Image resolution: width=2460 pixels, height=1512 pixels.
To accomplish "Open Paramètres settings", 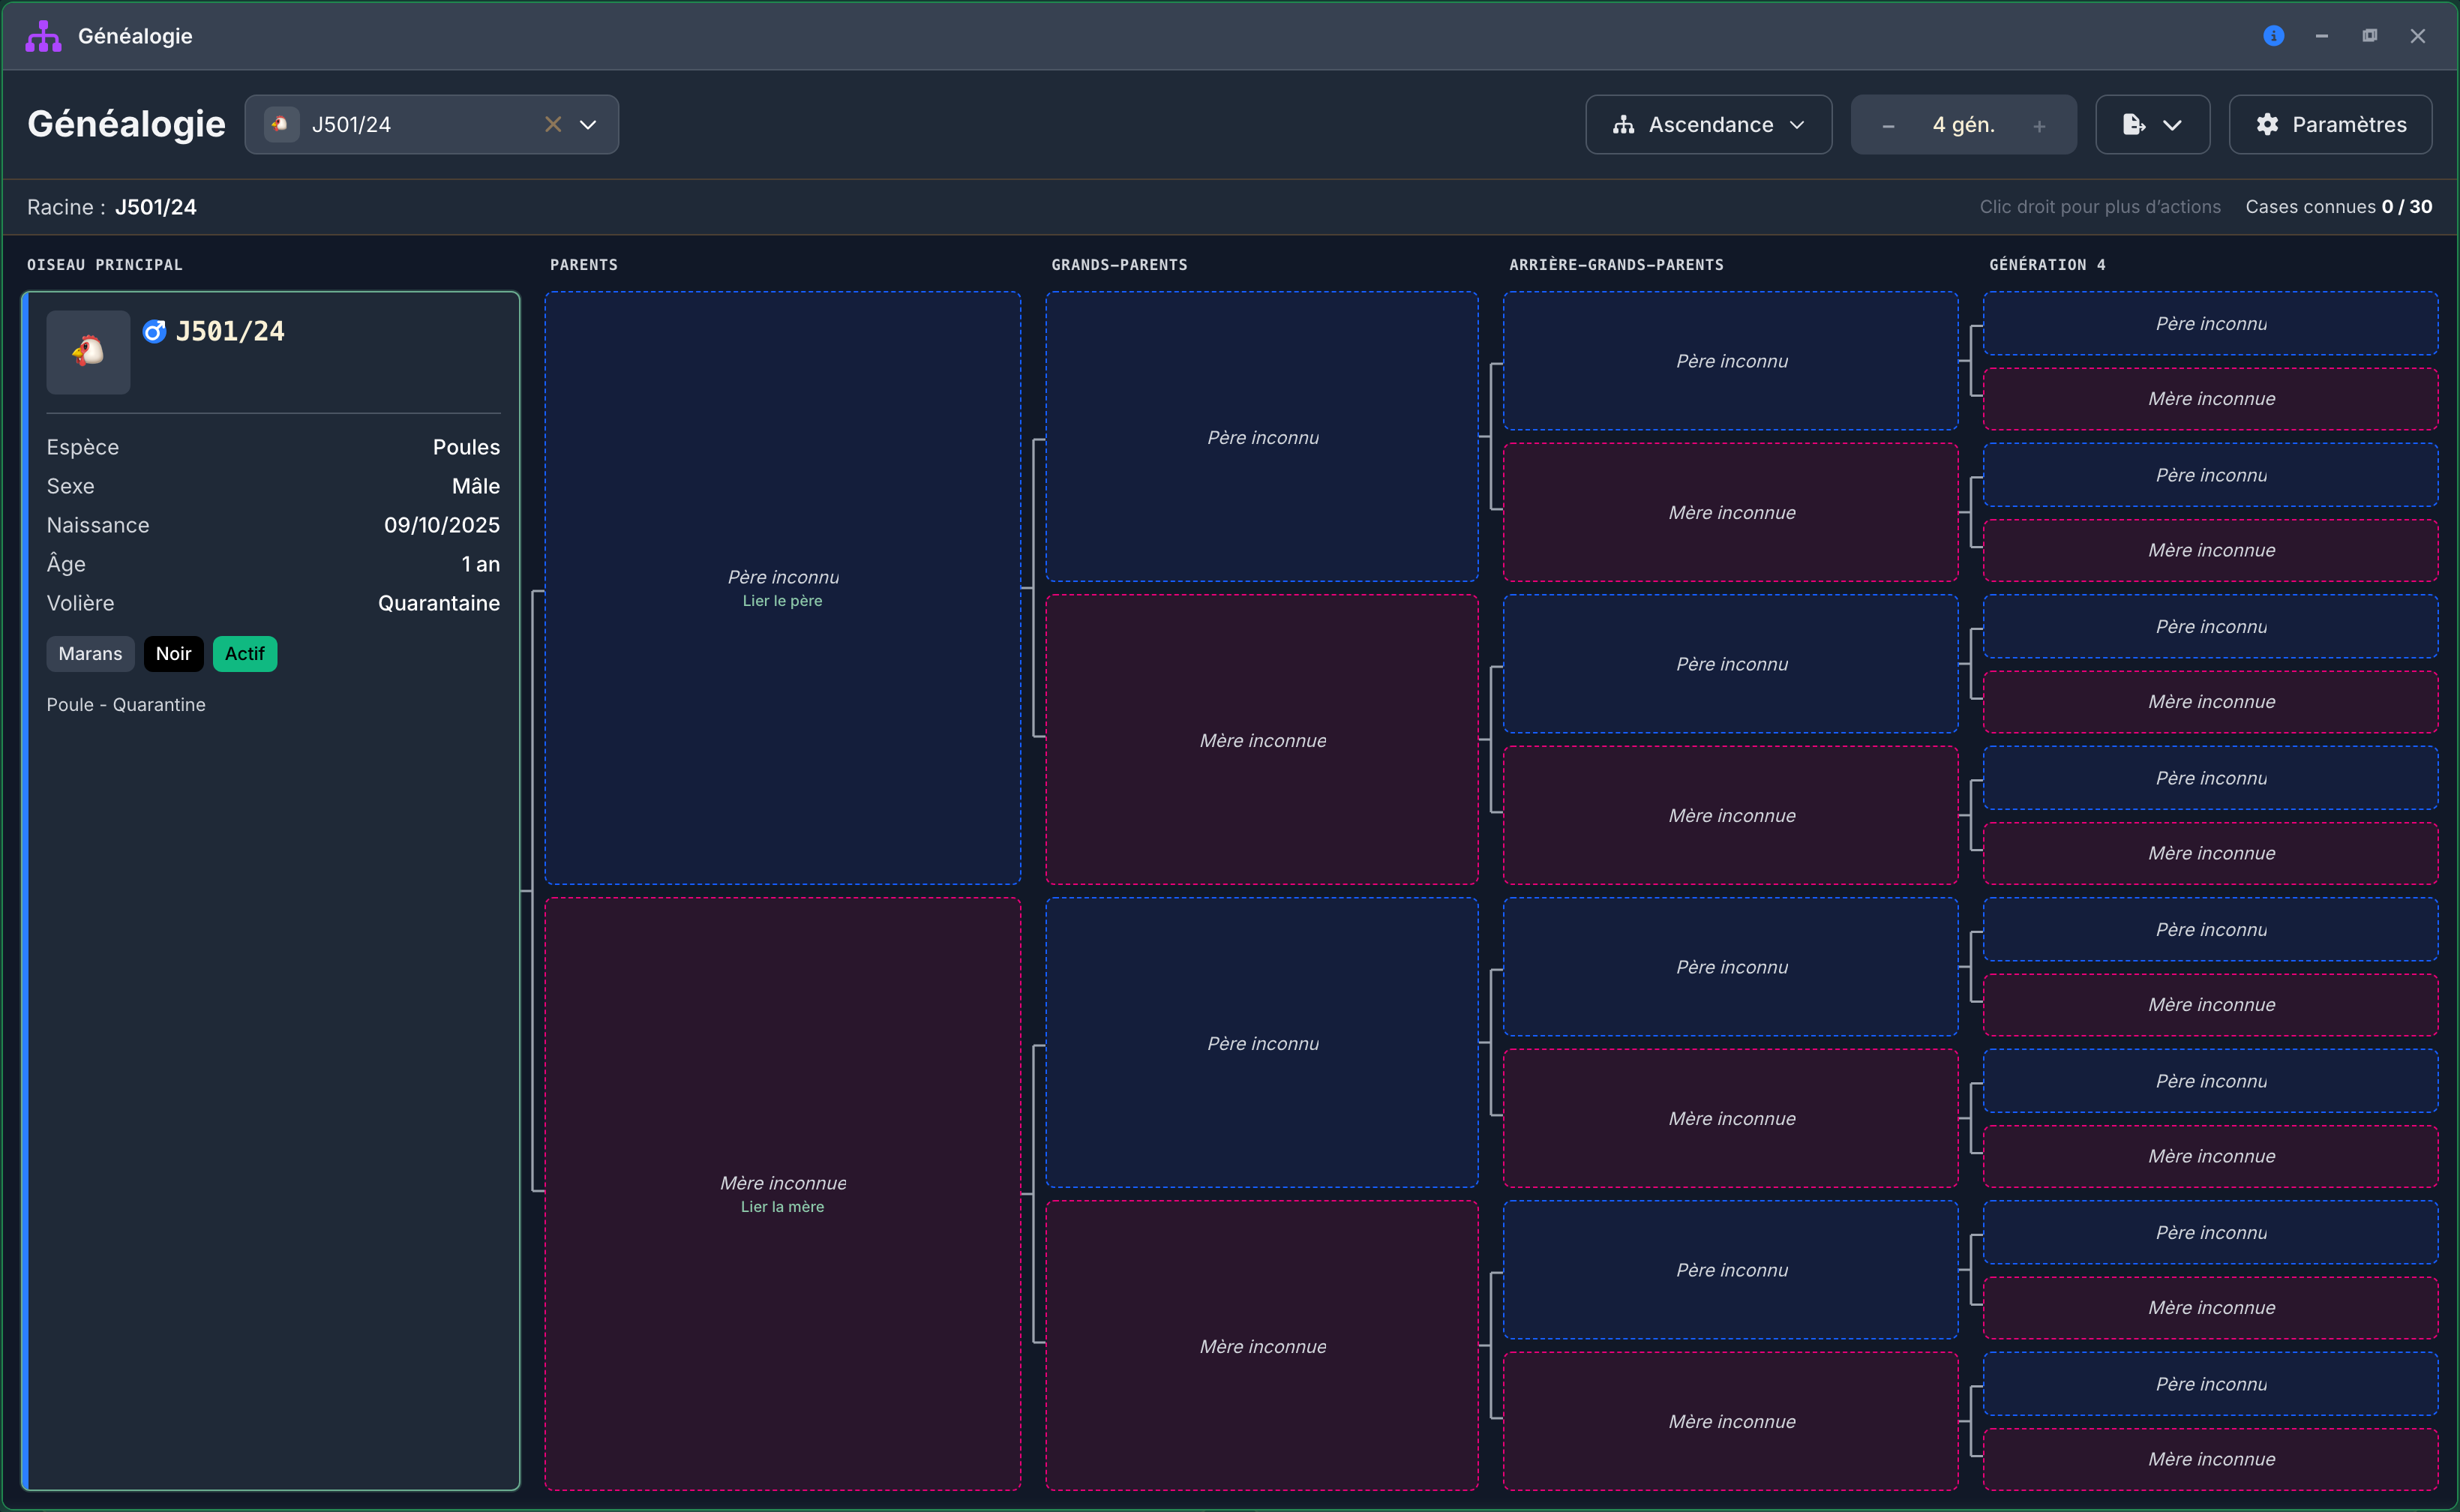I will (x=2331, y=124).
